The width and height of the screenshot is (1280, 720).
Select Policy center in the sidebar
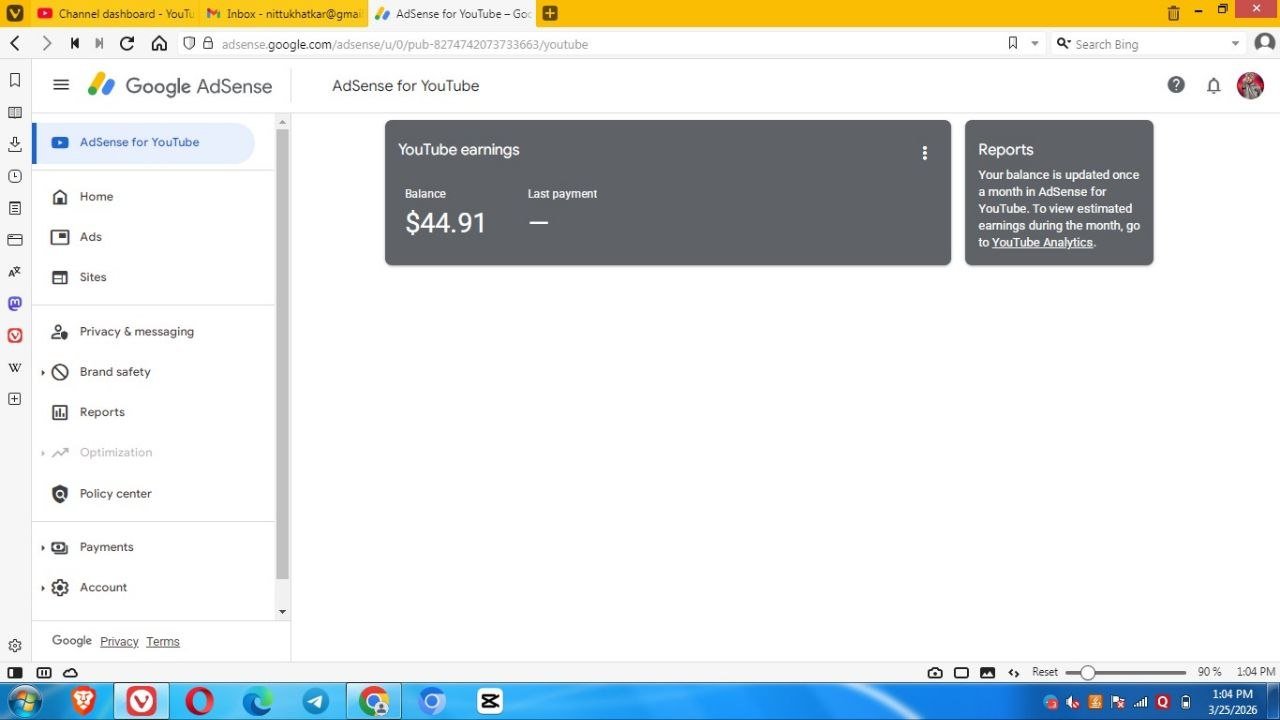pyautogui.click(x=115, y=494)
